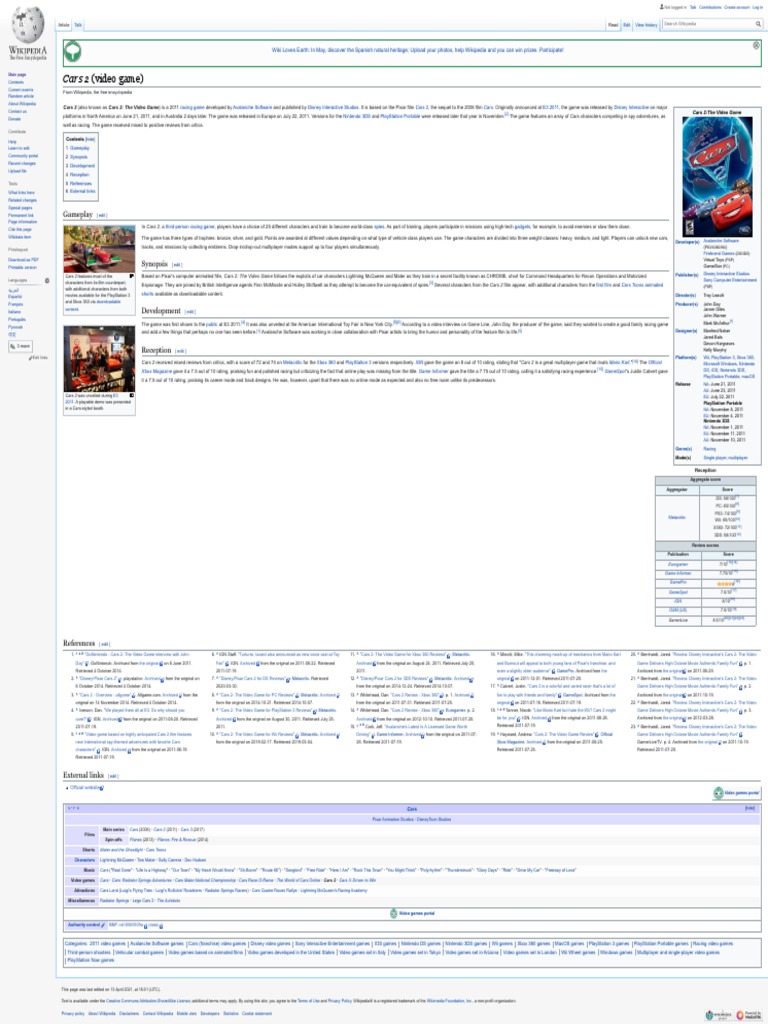Image resolution: width=768 pixels, height=1024 pixels.
Task: Open Random article in sidebar
Action: [x=20, y=97]
